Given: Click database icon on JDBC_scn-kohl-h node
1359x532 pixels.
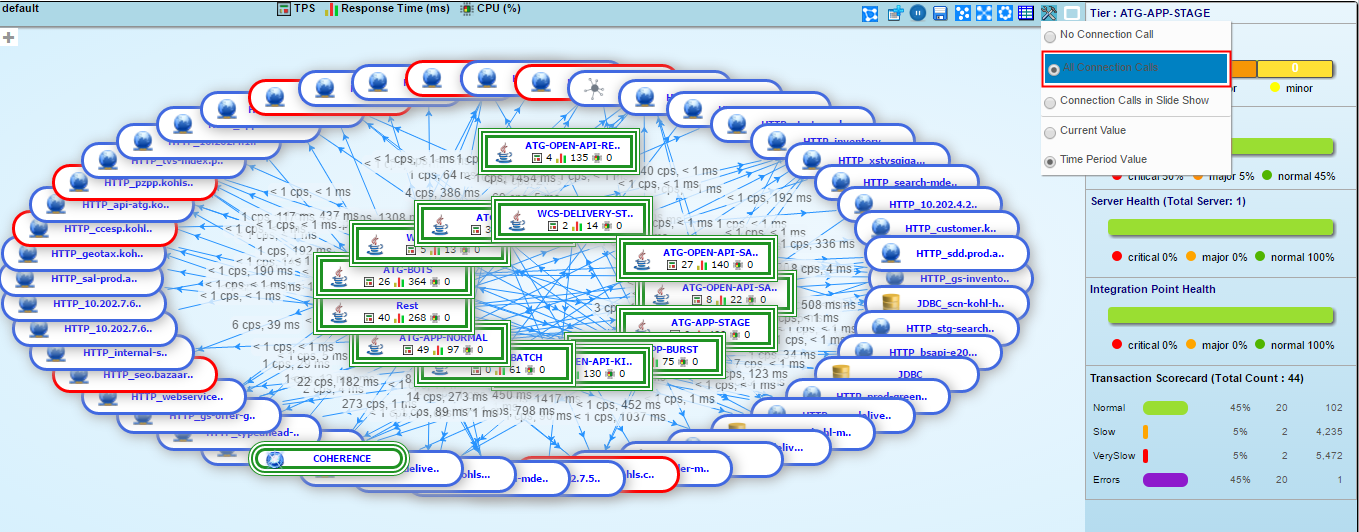Looking at the screenshot, I should pyautogui.click(x=890, y=301).
